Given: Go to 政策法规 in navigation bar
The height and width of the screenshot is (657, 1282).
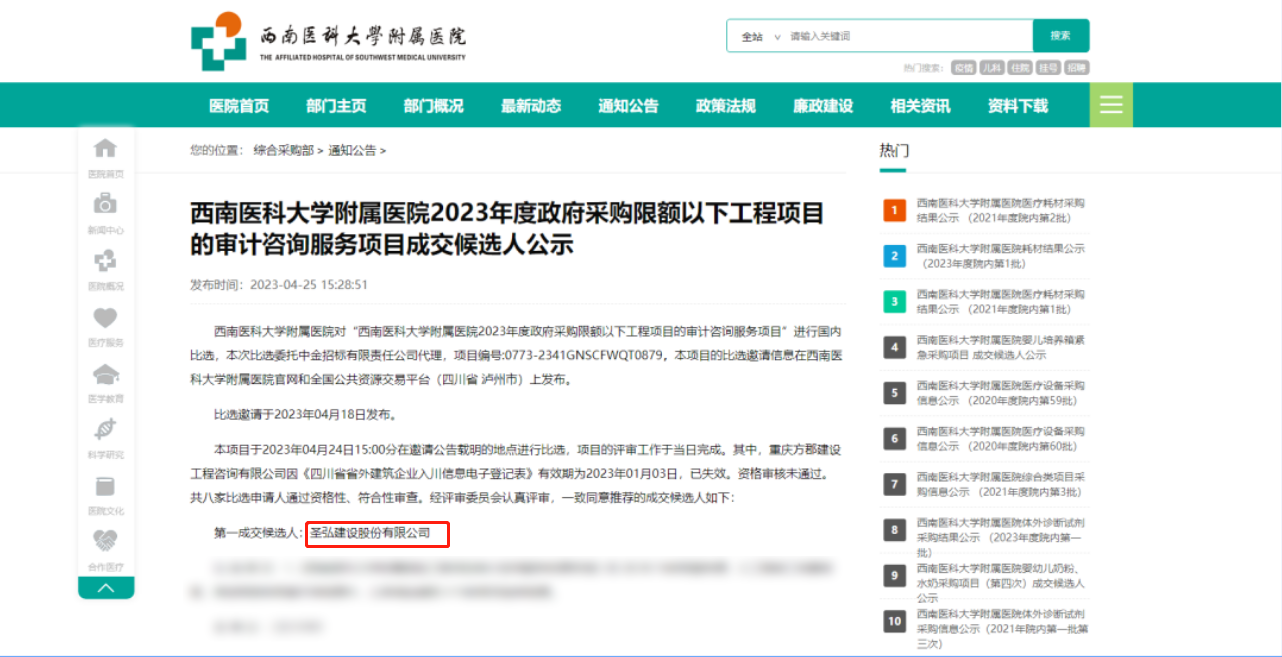Looking at the screenshot, I should point(725,106).
